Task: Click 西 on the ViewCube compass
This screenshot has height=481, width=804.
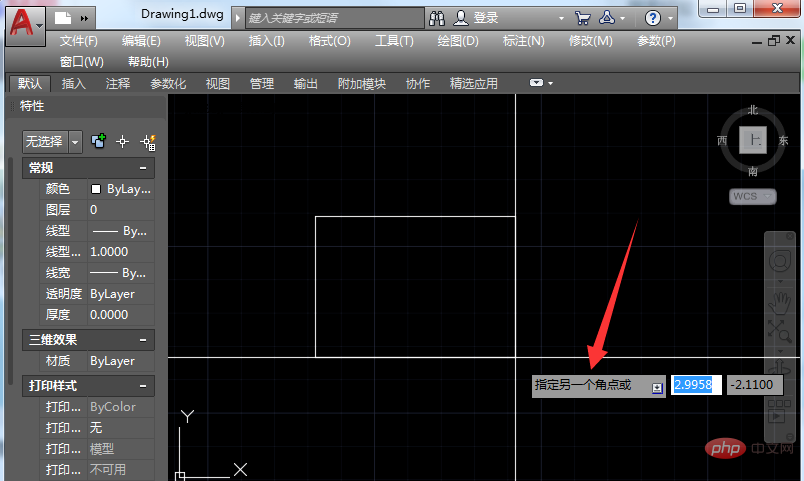Action: click(722, 141)
